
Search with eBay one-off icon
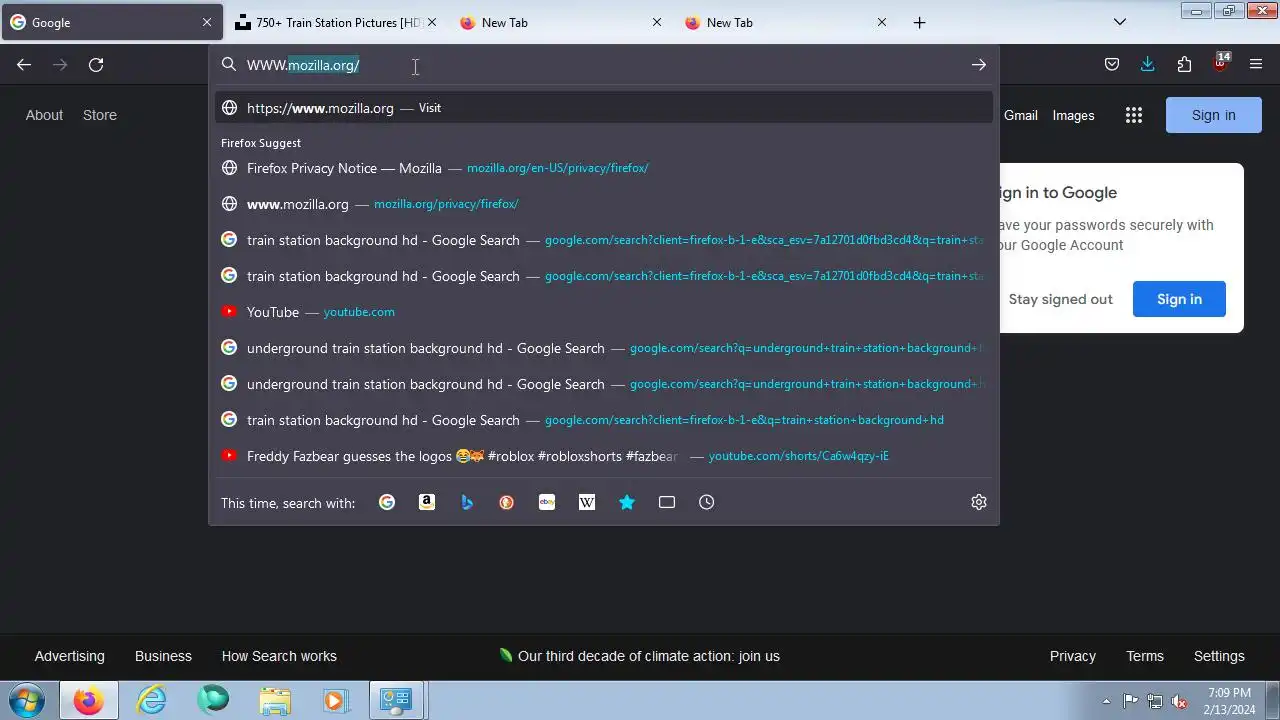click(547, 502)
